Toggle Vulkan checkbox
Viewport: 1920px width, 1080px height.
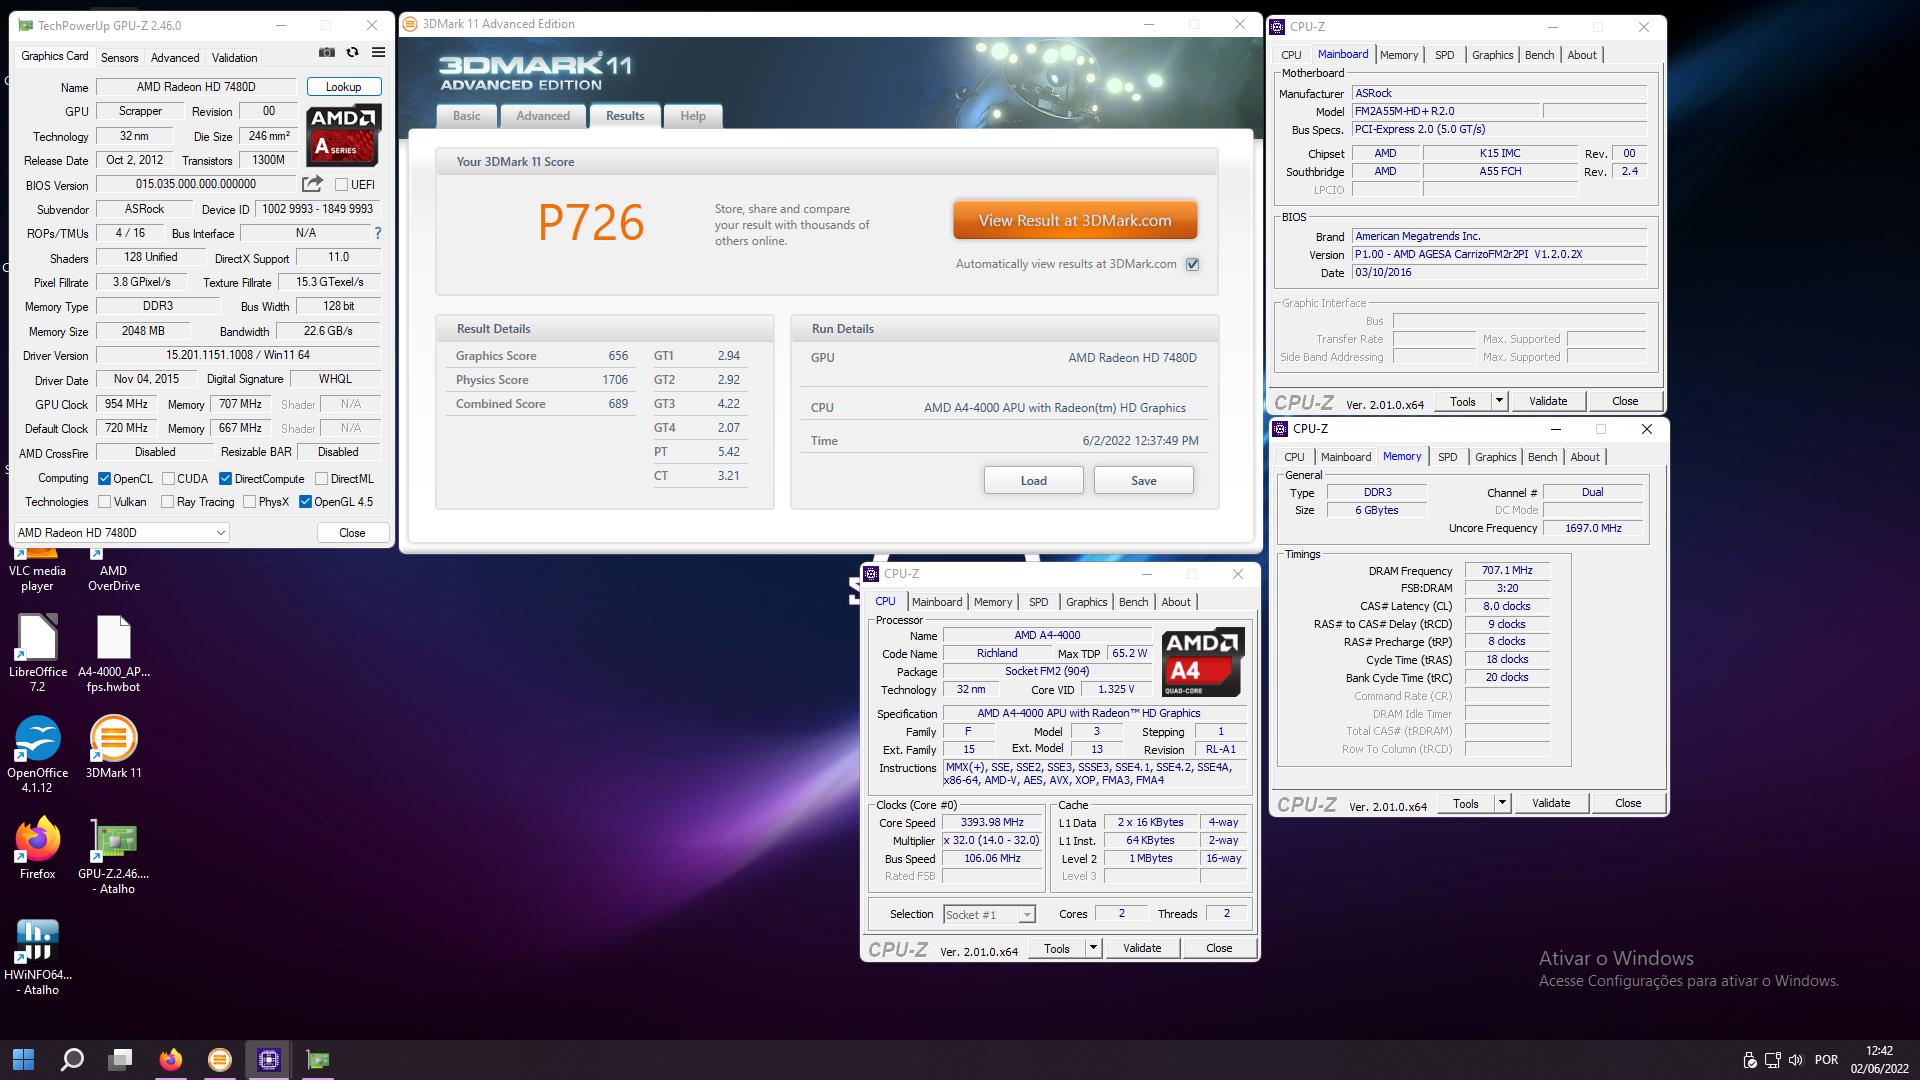104,502
